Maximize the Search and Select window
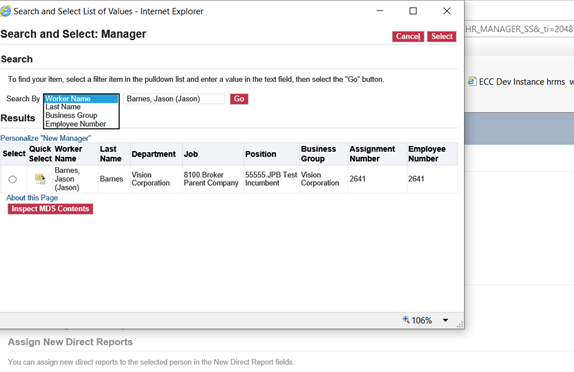 [413, 11]
